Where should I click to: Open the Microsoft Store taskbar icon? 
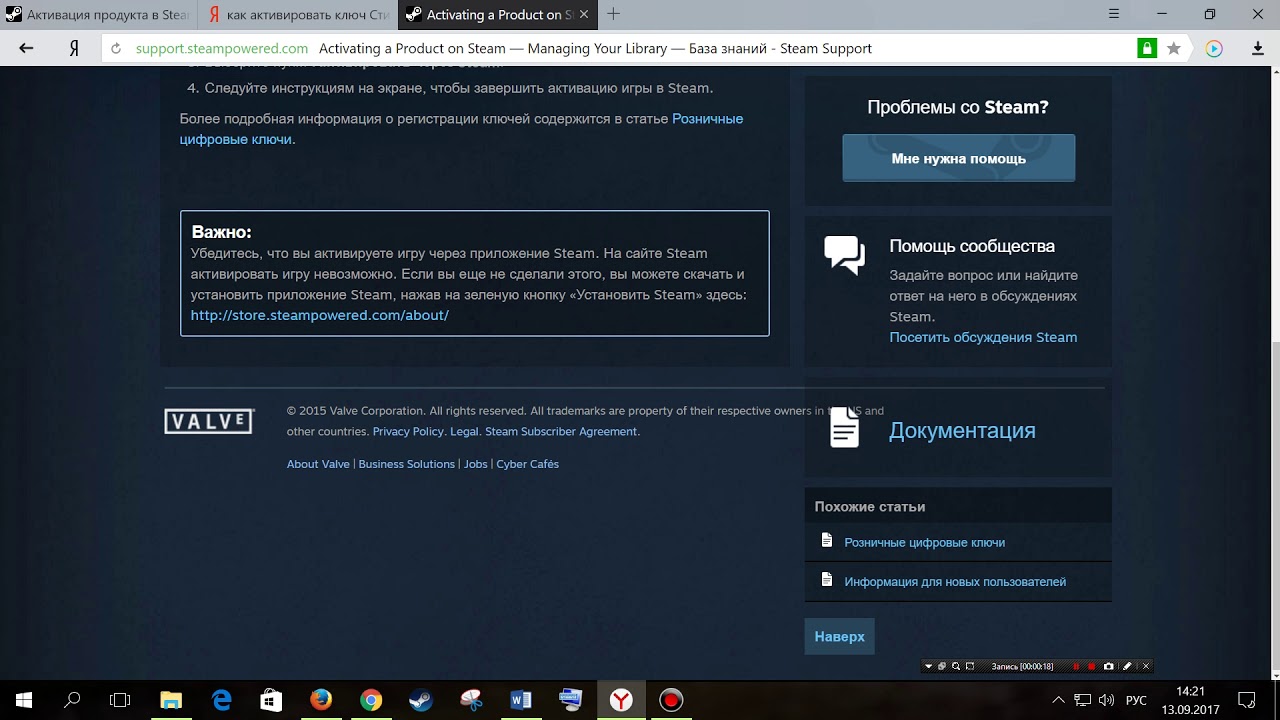[x=271, y=700]
